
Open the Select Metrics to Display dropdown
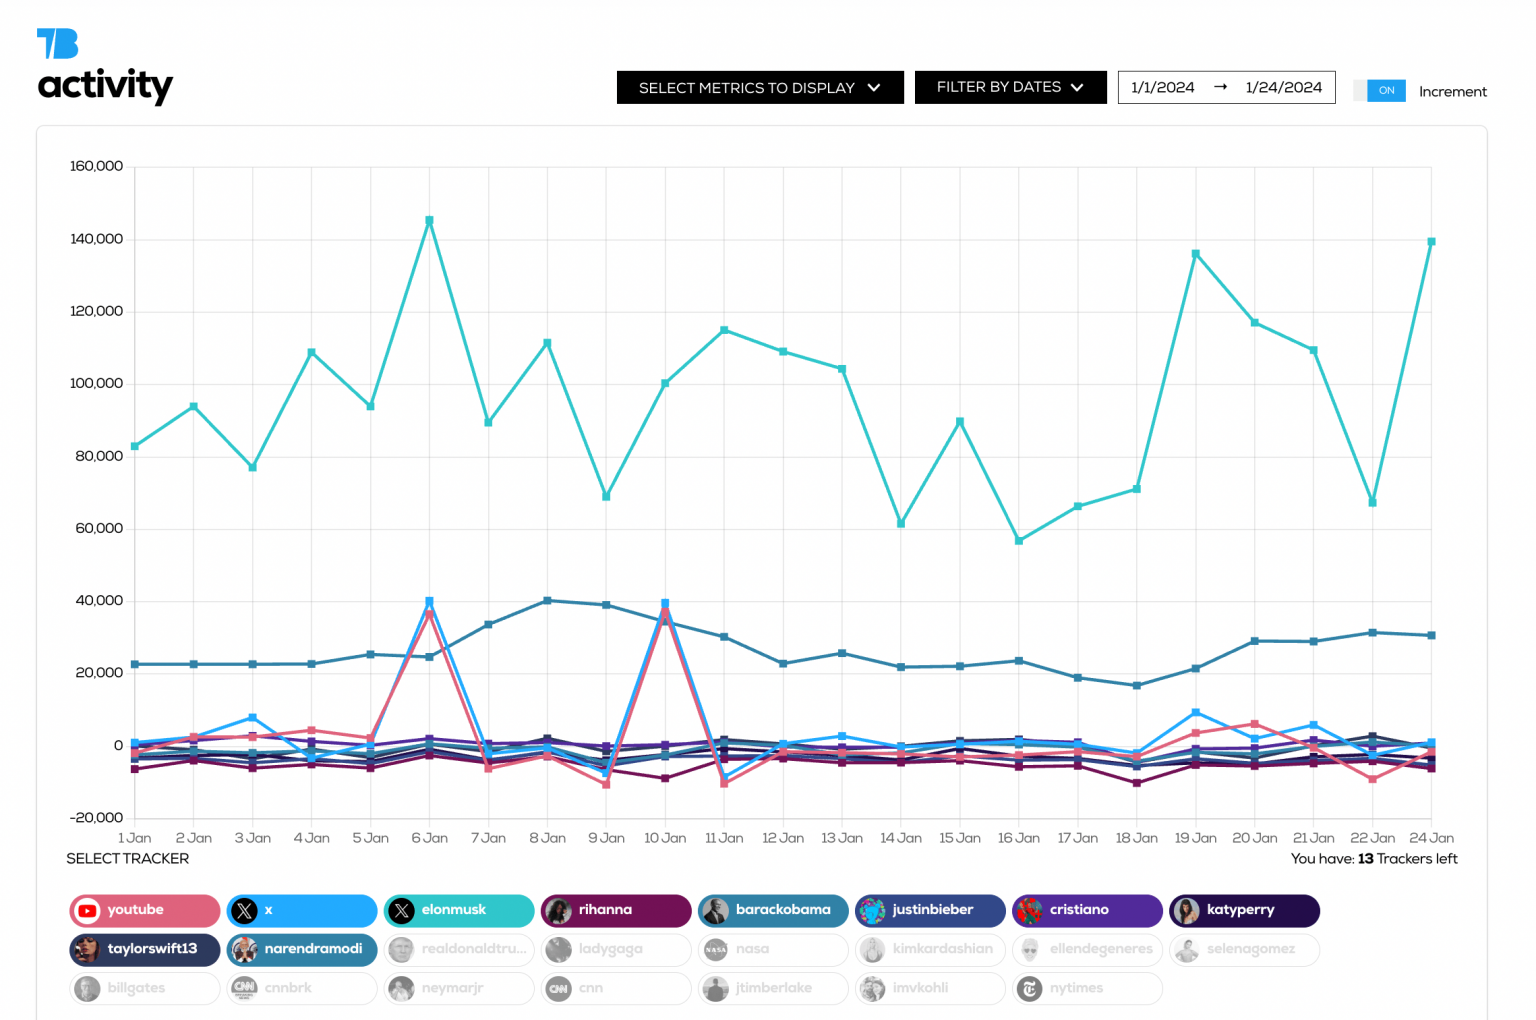click(759, 87)
